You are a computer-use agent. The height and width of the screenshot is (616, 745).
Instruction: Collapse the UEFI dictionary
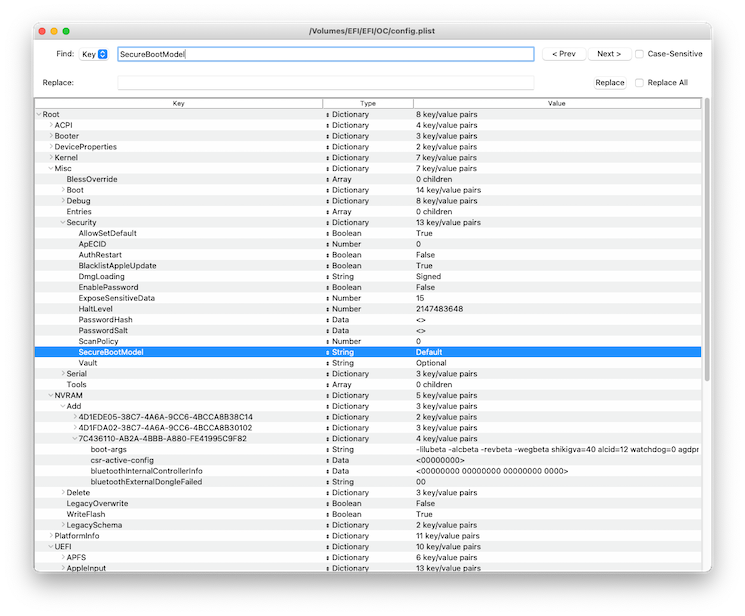coord(51,547)
